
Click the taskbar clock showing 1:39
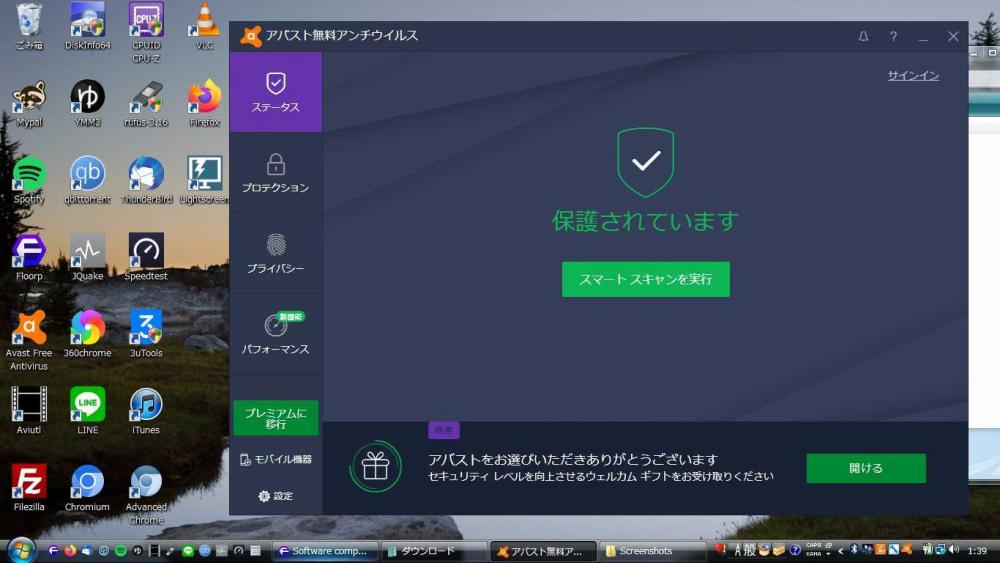tap(977, 550)
